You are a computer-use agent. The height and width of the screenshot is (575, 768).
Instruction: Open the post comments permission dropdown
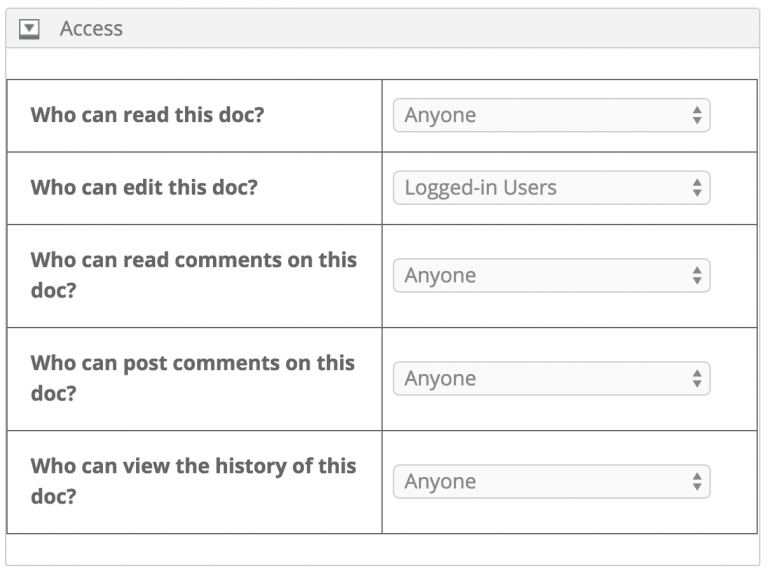[x=552, y=379]
